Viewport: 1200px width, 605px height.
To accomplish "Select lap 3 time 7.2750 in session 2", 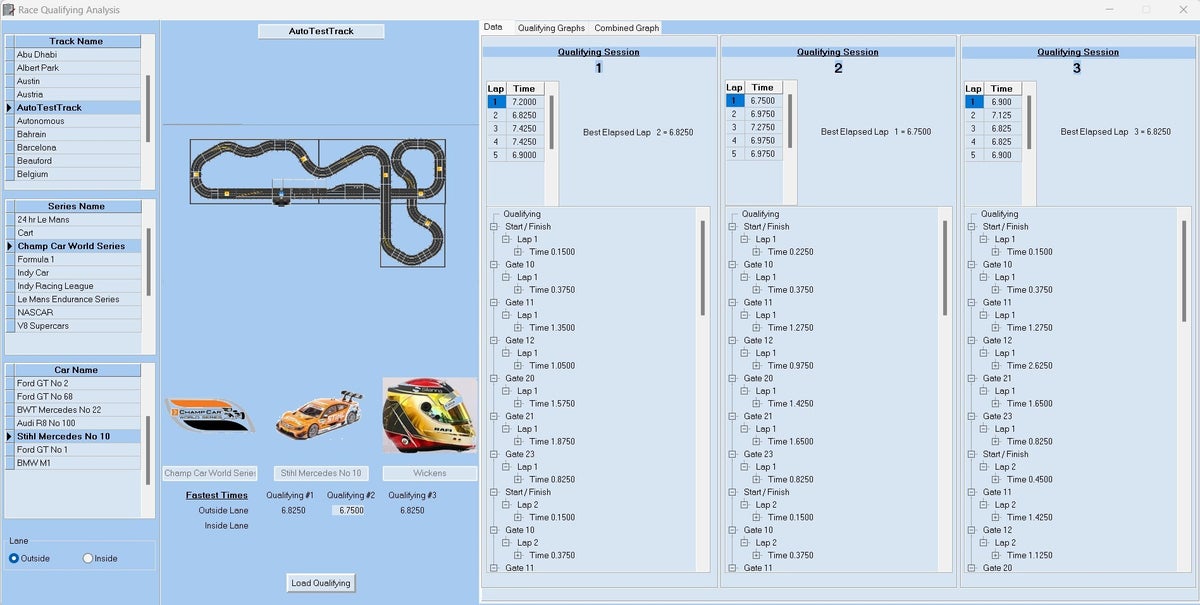I will click(762, 128).
